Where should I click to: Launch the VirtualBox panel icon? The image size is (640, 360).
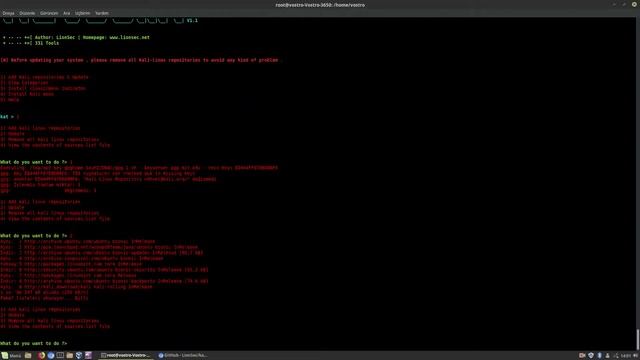click(x=79, y=356)
